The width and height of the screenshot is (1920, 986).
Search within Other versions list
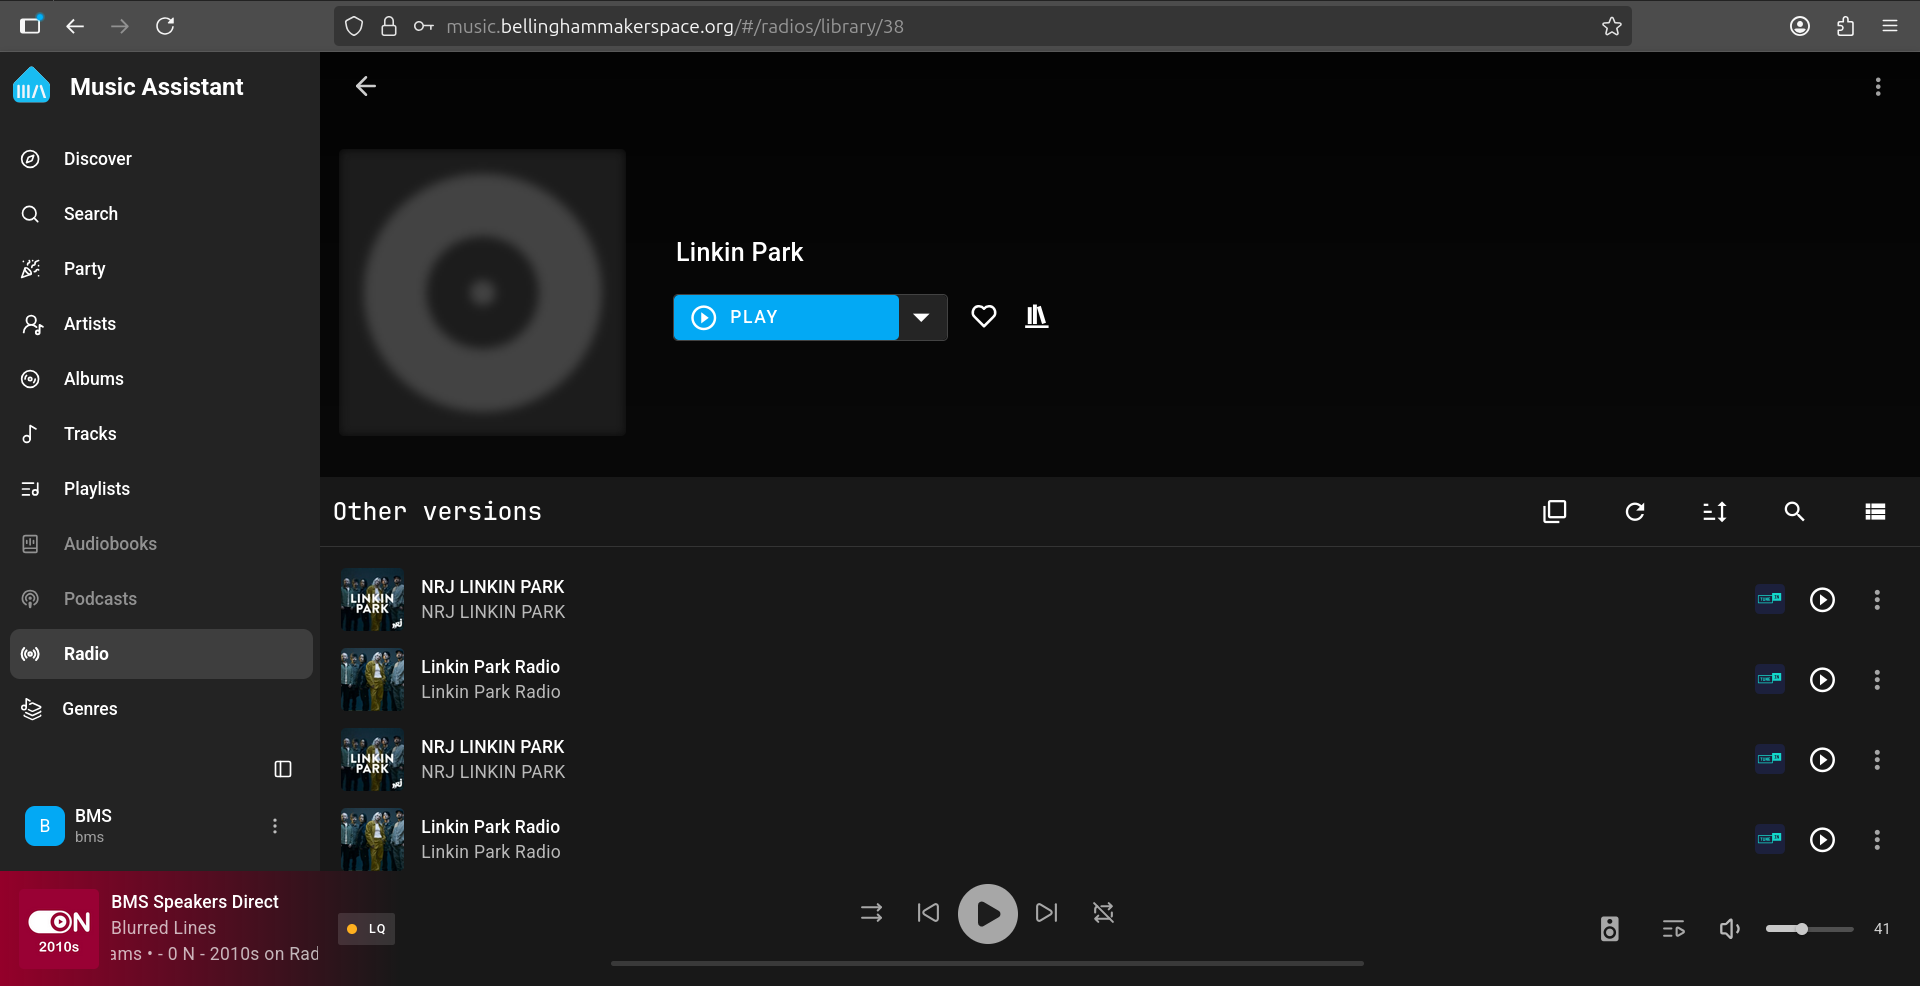coord(1795,512)
